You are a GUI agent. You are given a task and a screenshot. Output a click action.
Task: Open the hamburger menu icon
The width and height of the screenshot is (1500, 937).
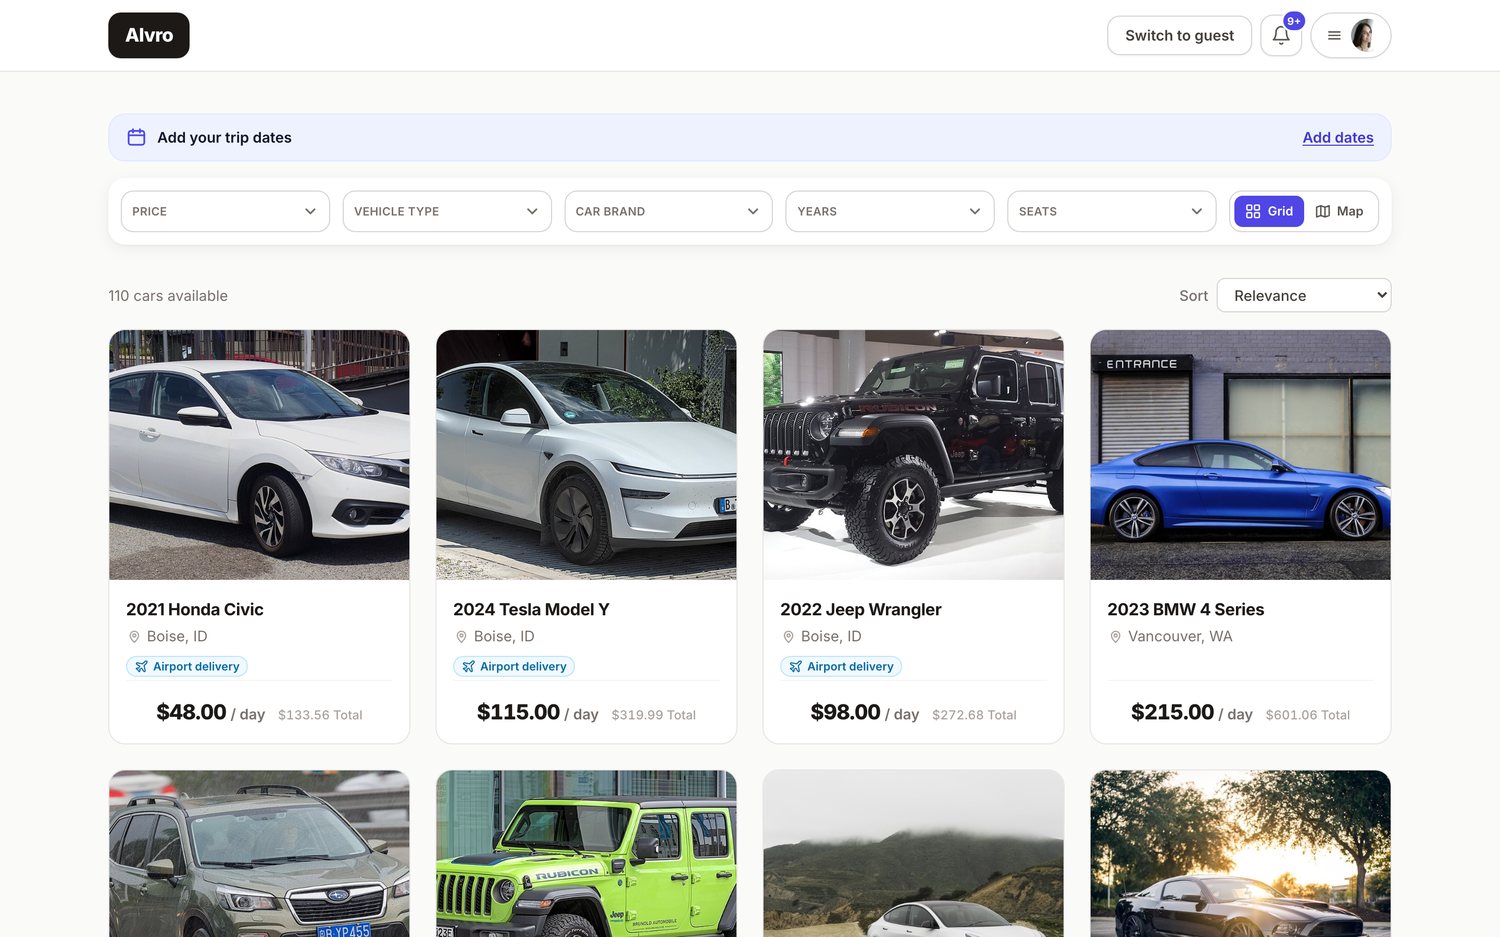[x=1333, y=35]
